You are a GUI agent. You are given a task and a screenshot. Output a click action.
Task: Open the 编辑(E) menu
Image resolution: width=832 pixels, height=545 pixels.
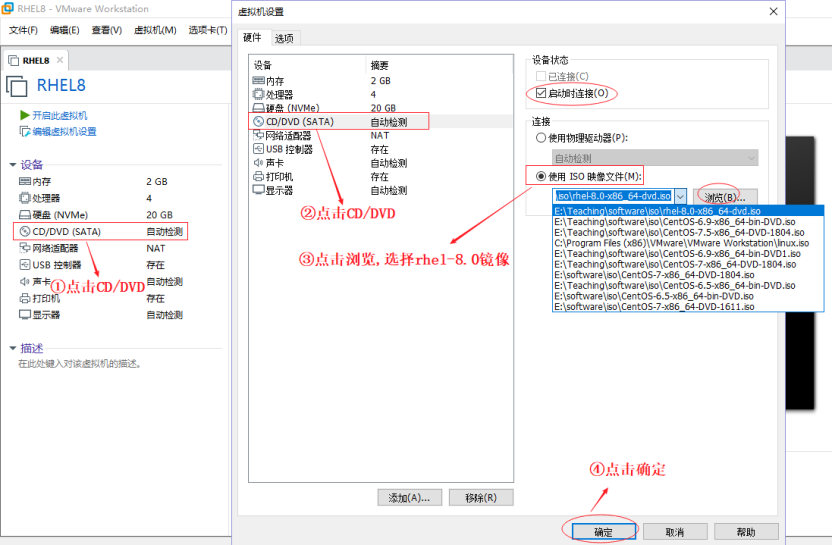(64, 30)
